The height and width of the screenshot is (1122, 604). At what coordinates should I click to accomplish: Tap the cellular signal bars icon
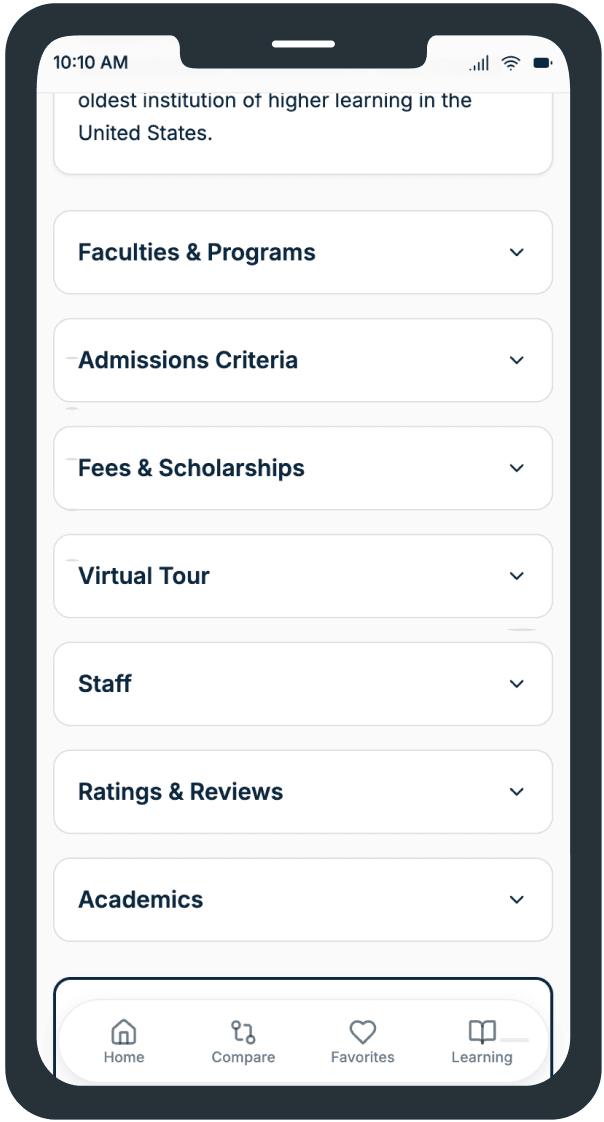coord(480,64)
